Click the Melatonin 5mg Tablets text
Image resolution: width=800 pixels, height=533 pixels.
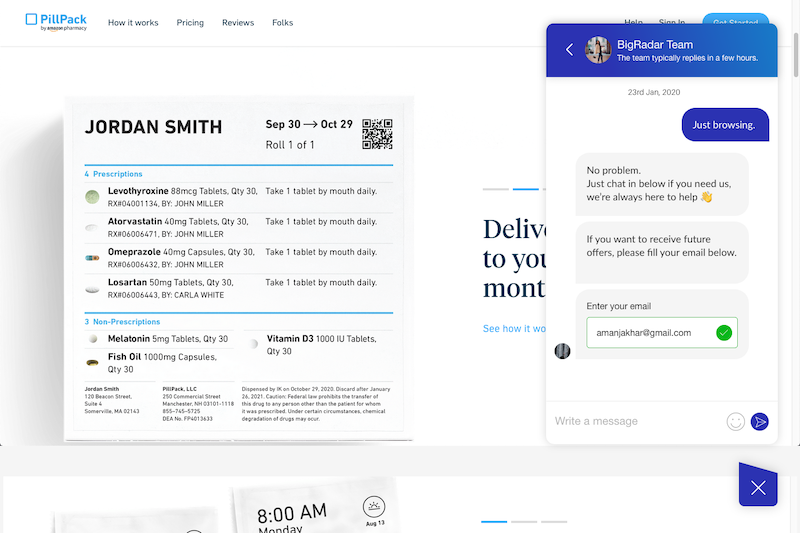(x=168, y=339)
